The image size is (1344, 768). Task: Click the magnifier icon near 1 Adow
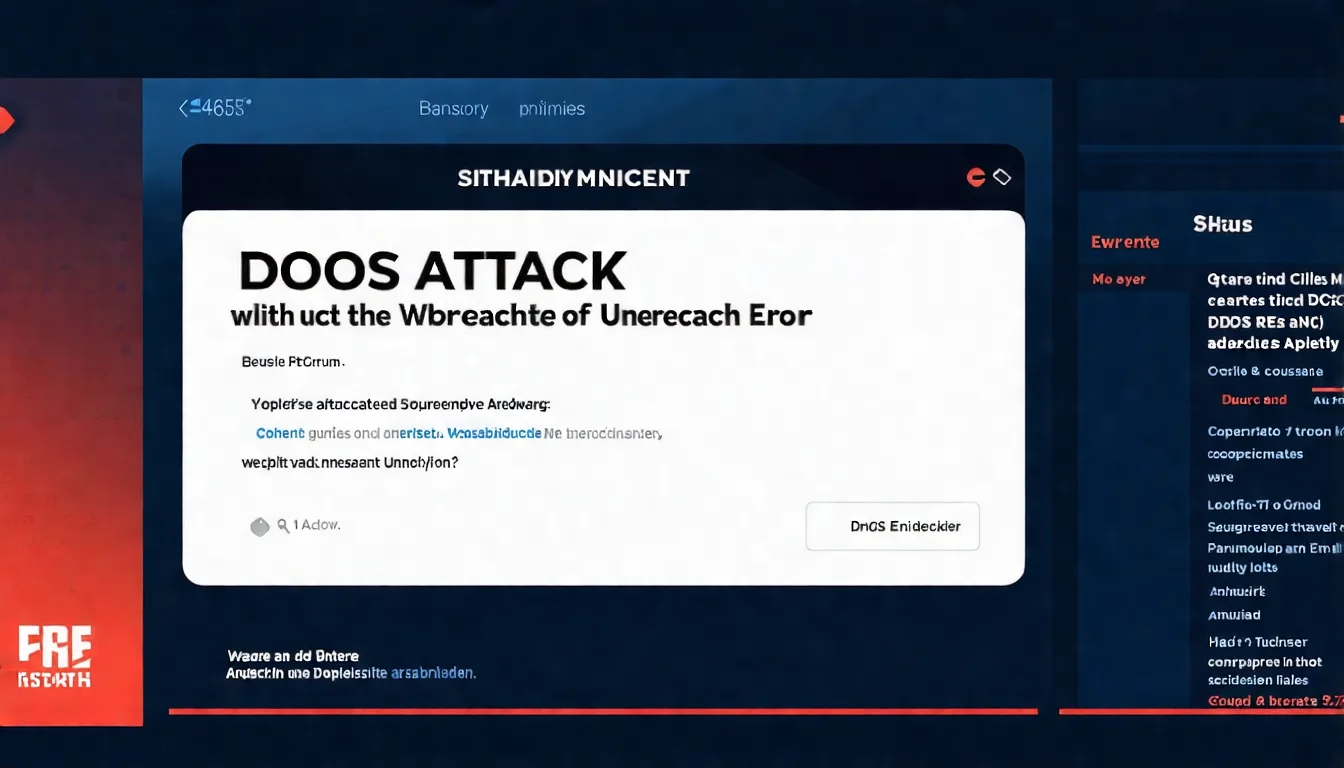(284, 524)
